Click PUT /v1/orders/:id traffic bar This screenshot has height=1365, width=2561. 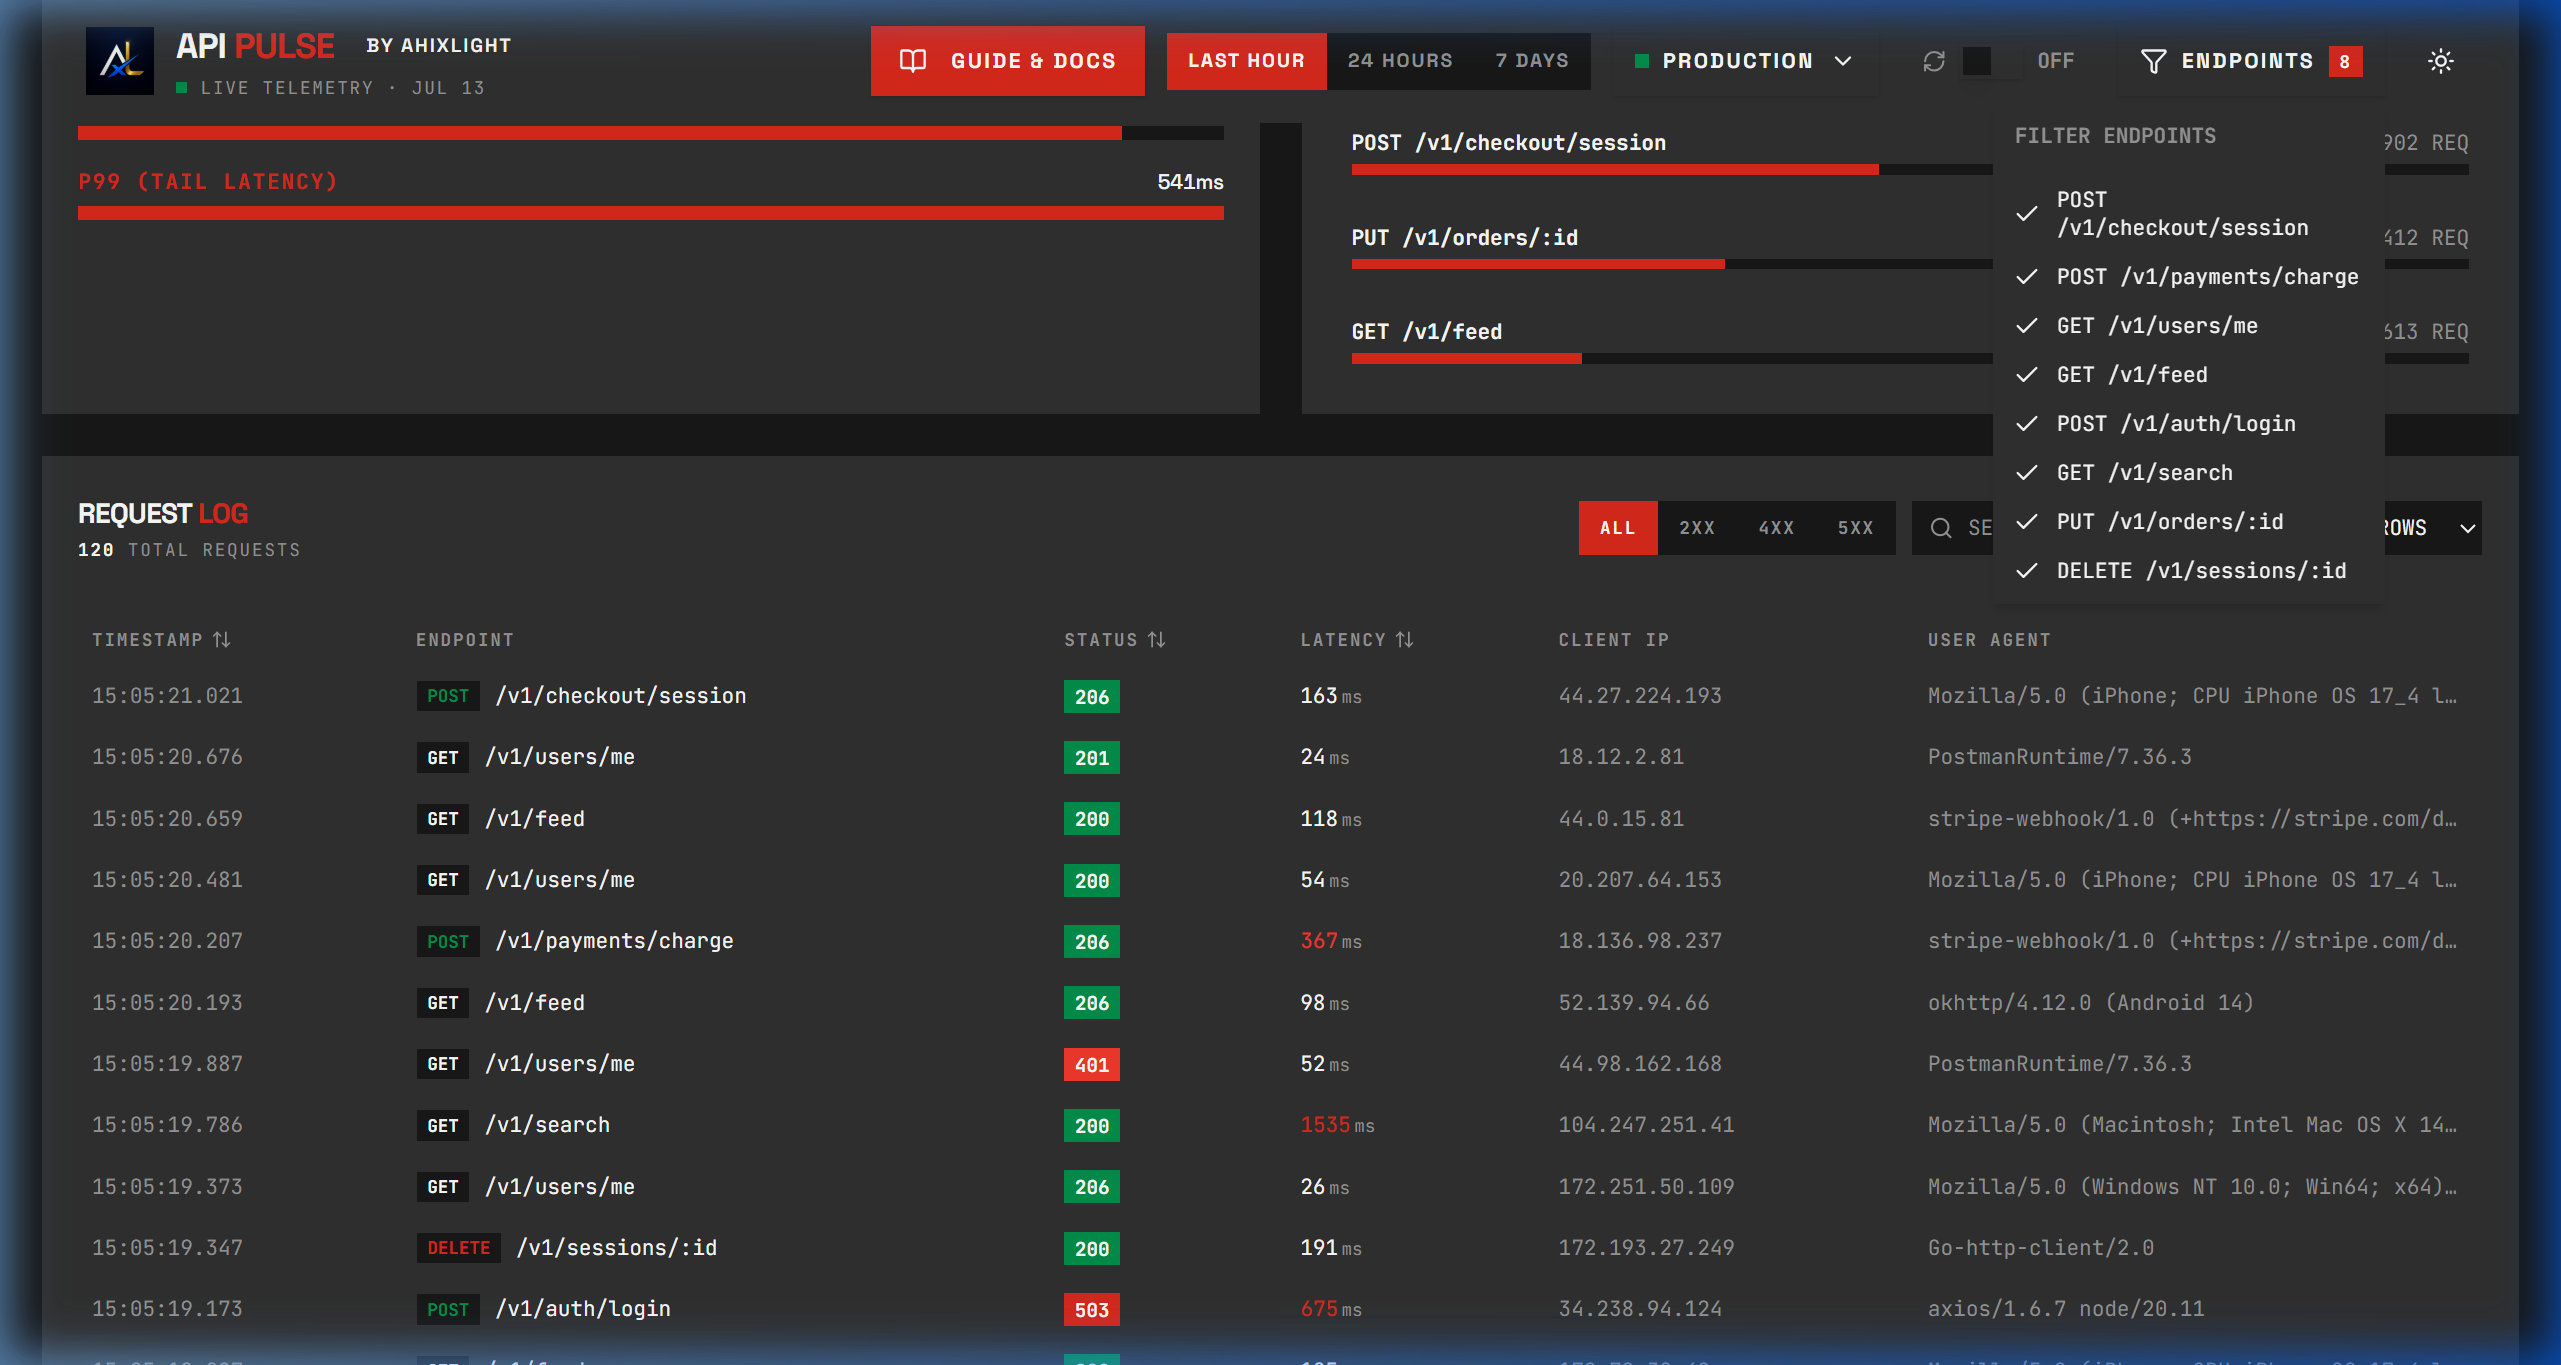pyautogui.click(x=1672, y=264)
